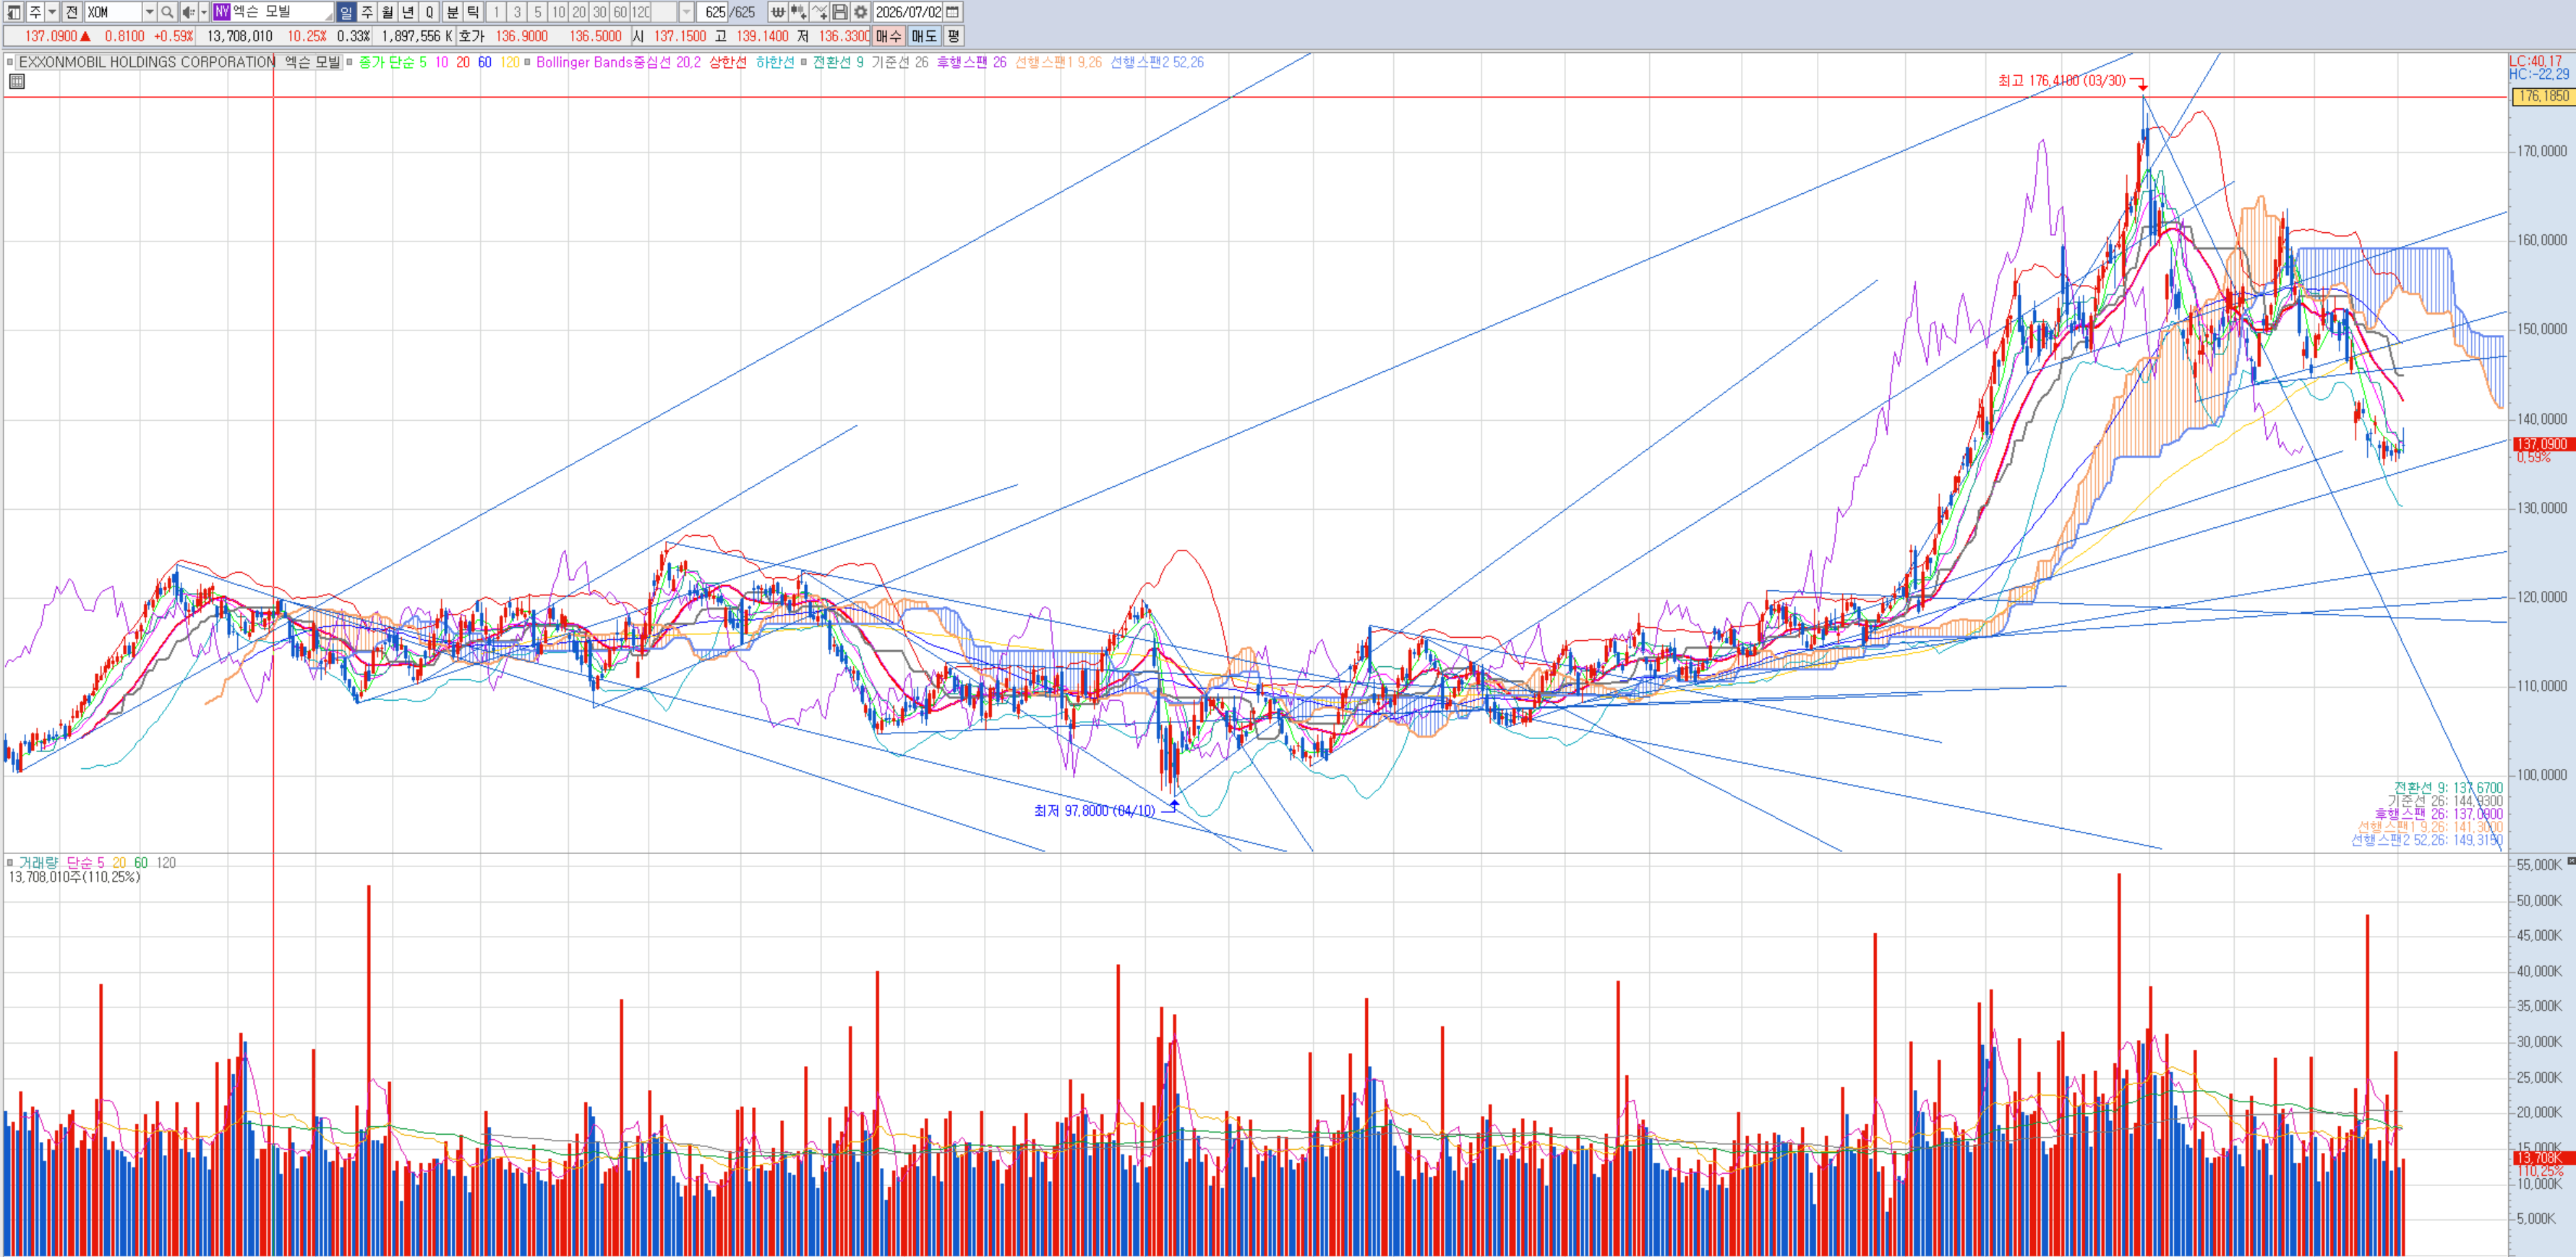Click the 호가 quote label
The width and height of the screenshot is (2576, 1257).
pyautogui.click(x=471, y=36)
